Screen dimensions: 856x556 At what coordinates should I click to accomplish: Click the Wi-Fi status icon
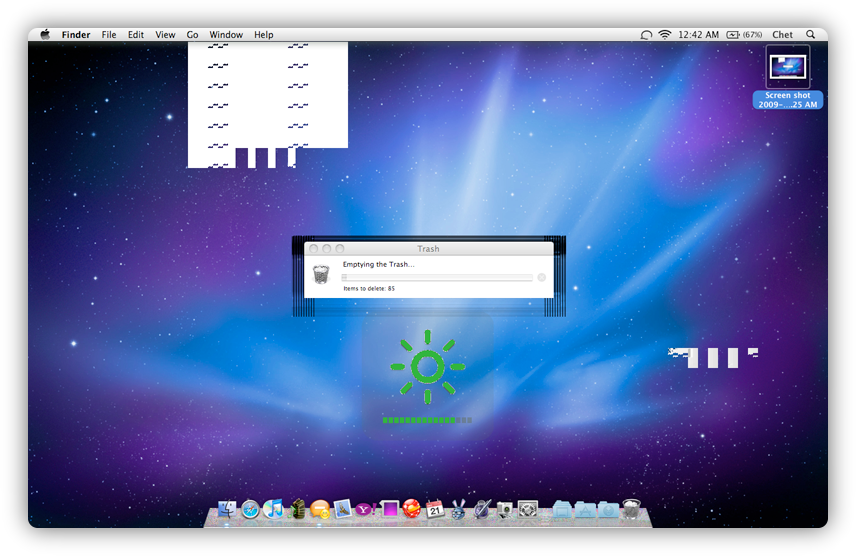(664, 34)
